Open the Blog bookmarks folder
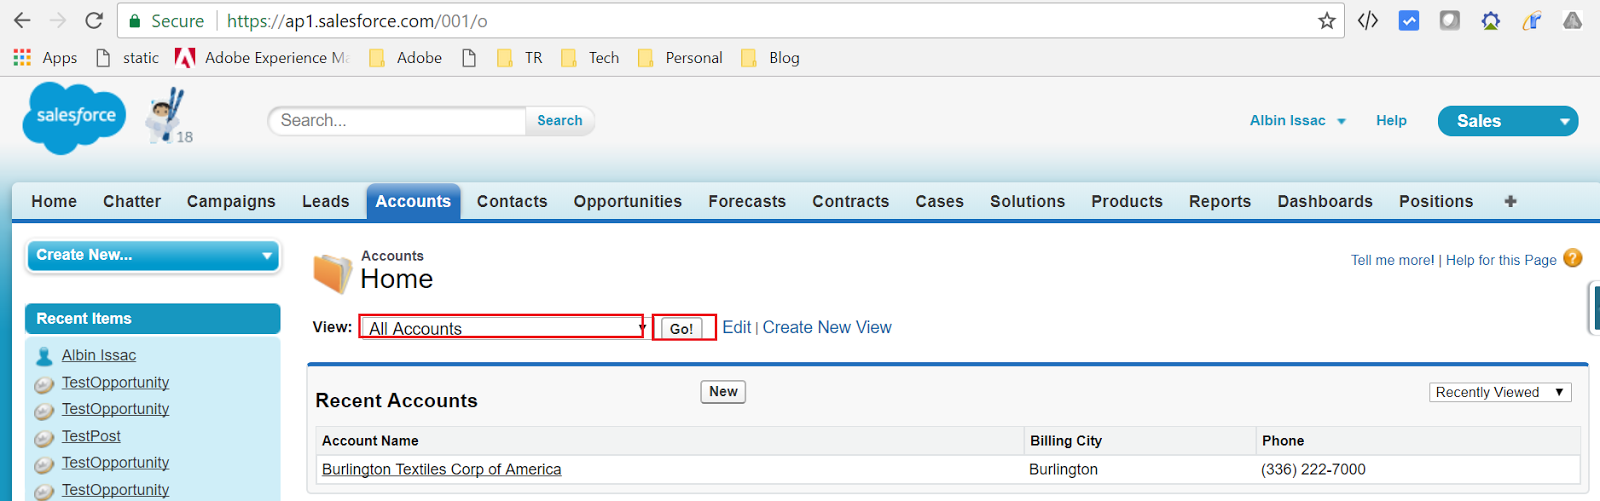This screenshot has height=501, width=1600. [x=770, y=58]
